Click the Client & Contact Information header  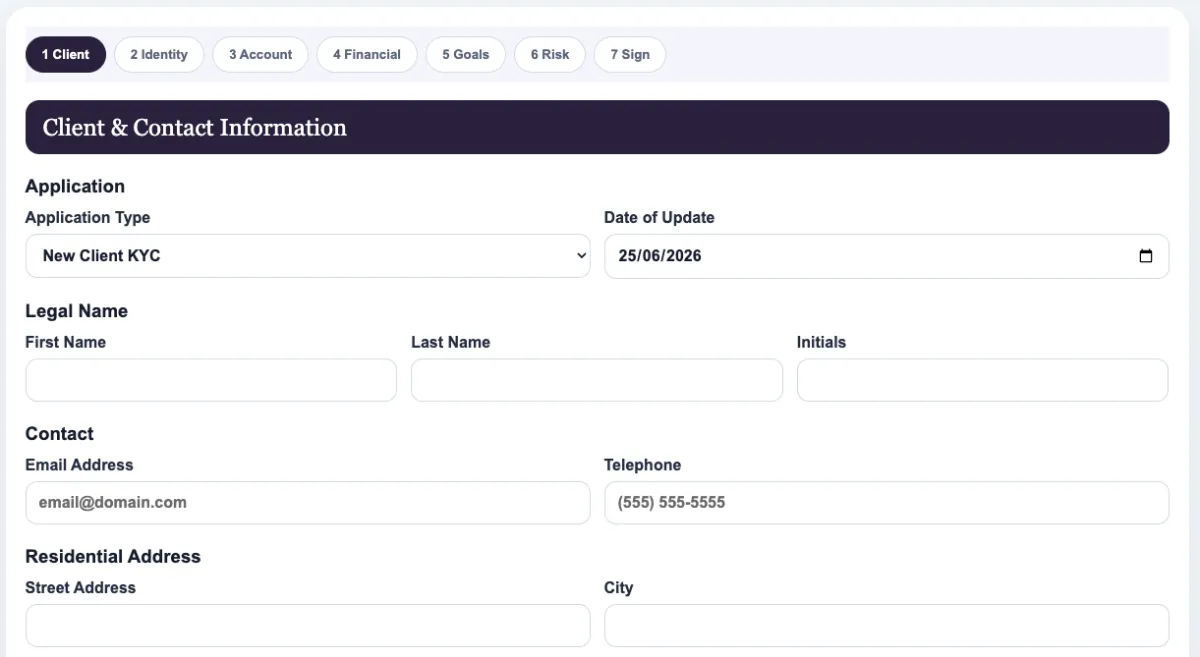click(x=597, y=127)
